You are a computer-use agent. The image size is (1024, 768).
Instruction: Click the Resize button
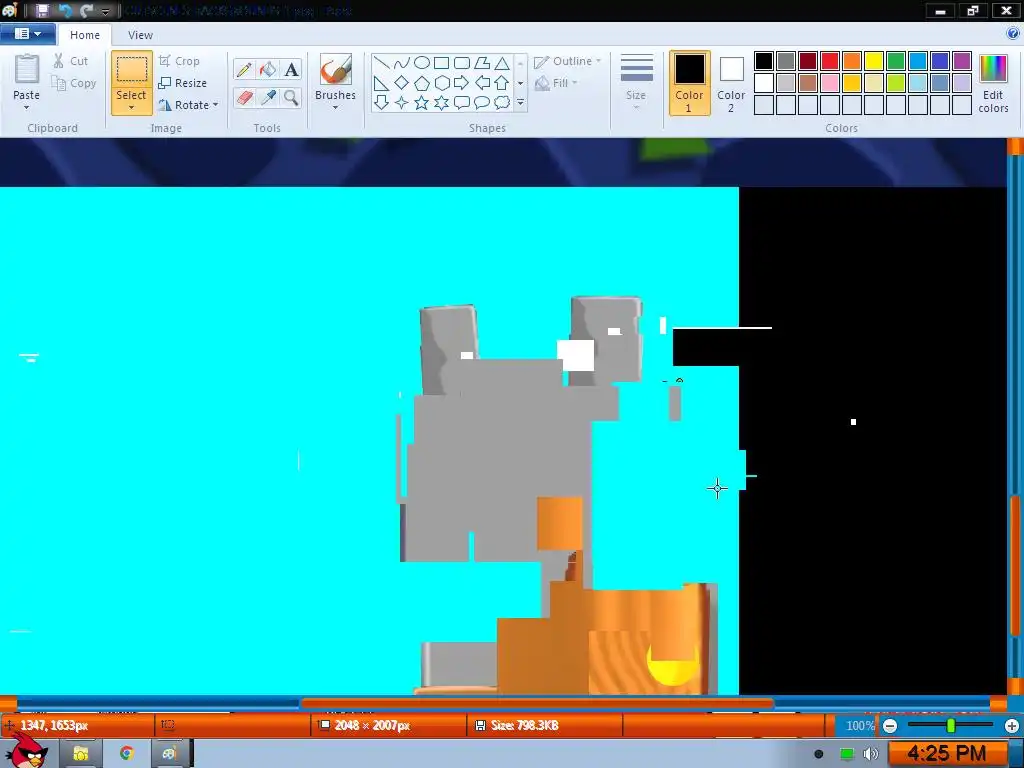183,83
